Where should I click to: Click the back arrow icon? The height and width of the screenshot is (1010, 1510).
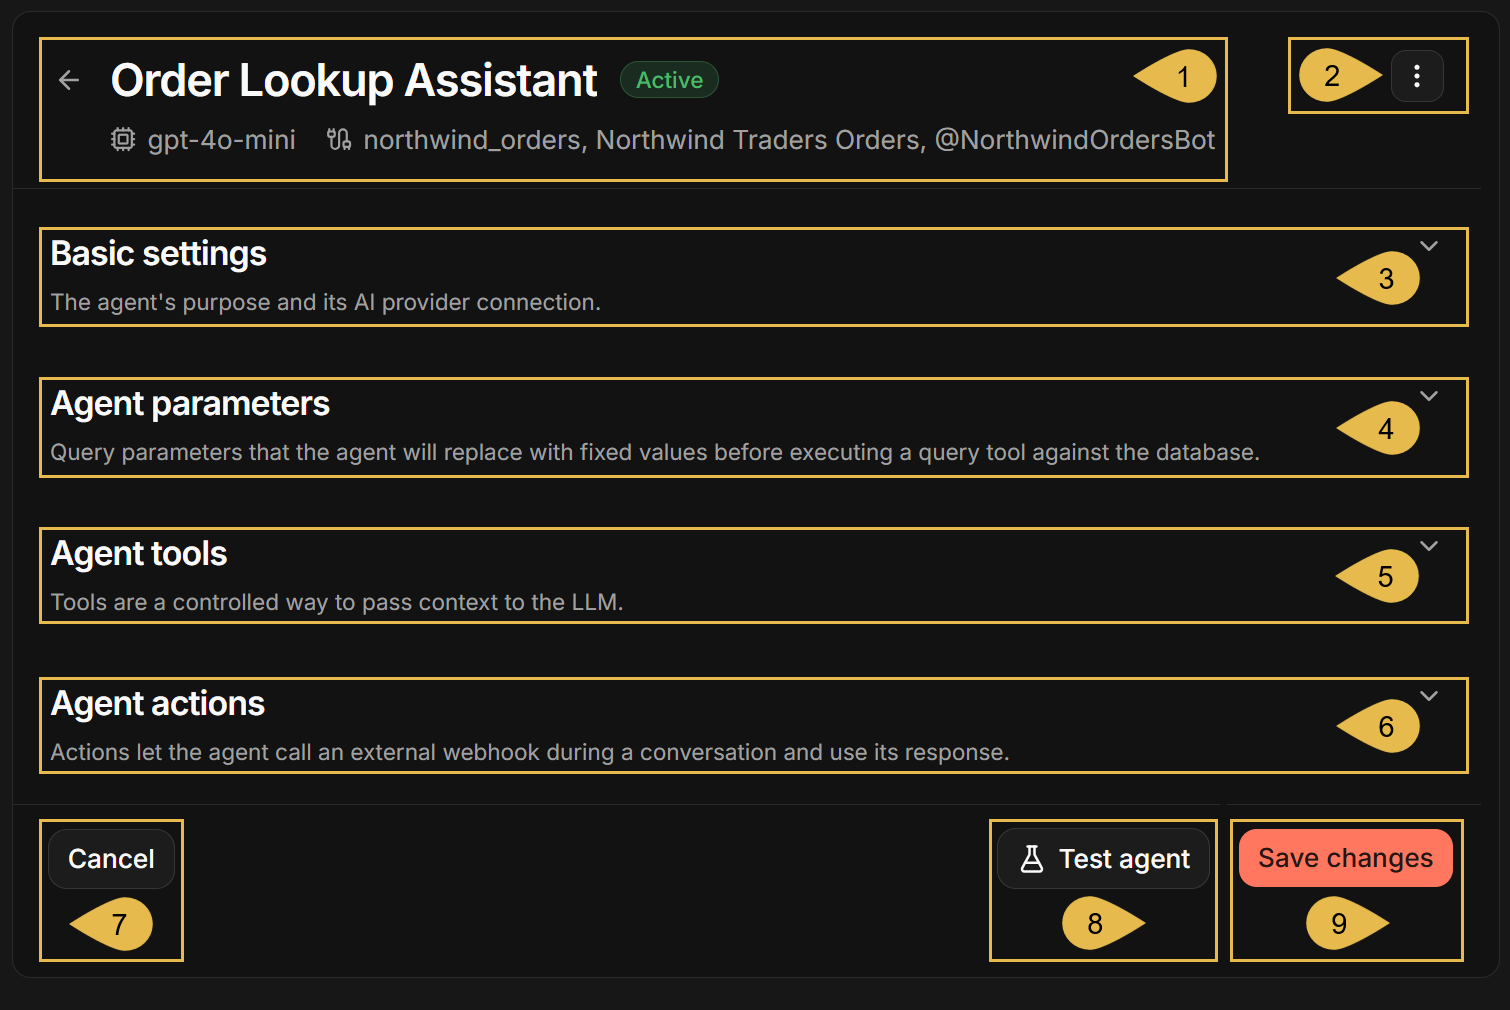tap(69, 80)
